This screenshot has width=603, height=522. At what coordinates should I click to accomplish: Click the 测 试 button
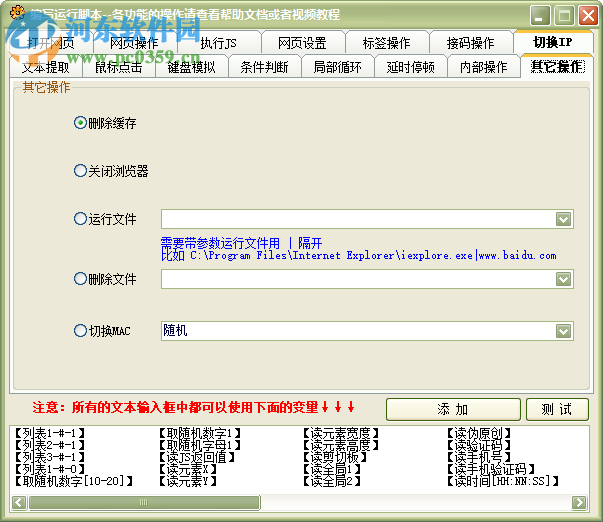(x=557, y=409)
